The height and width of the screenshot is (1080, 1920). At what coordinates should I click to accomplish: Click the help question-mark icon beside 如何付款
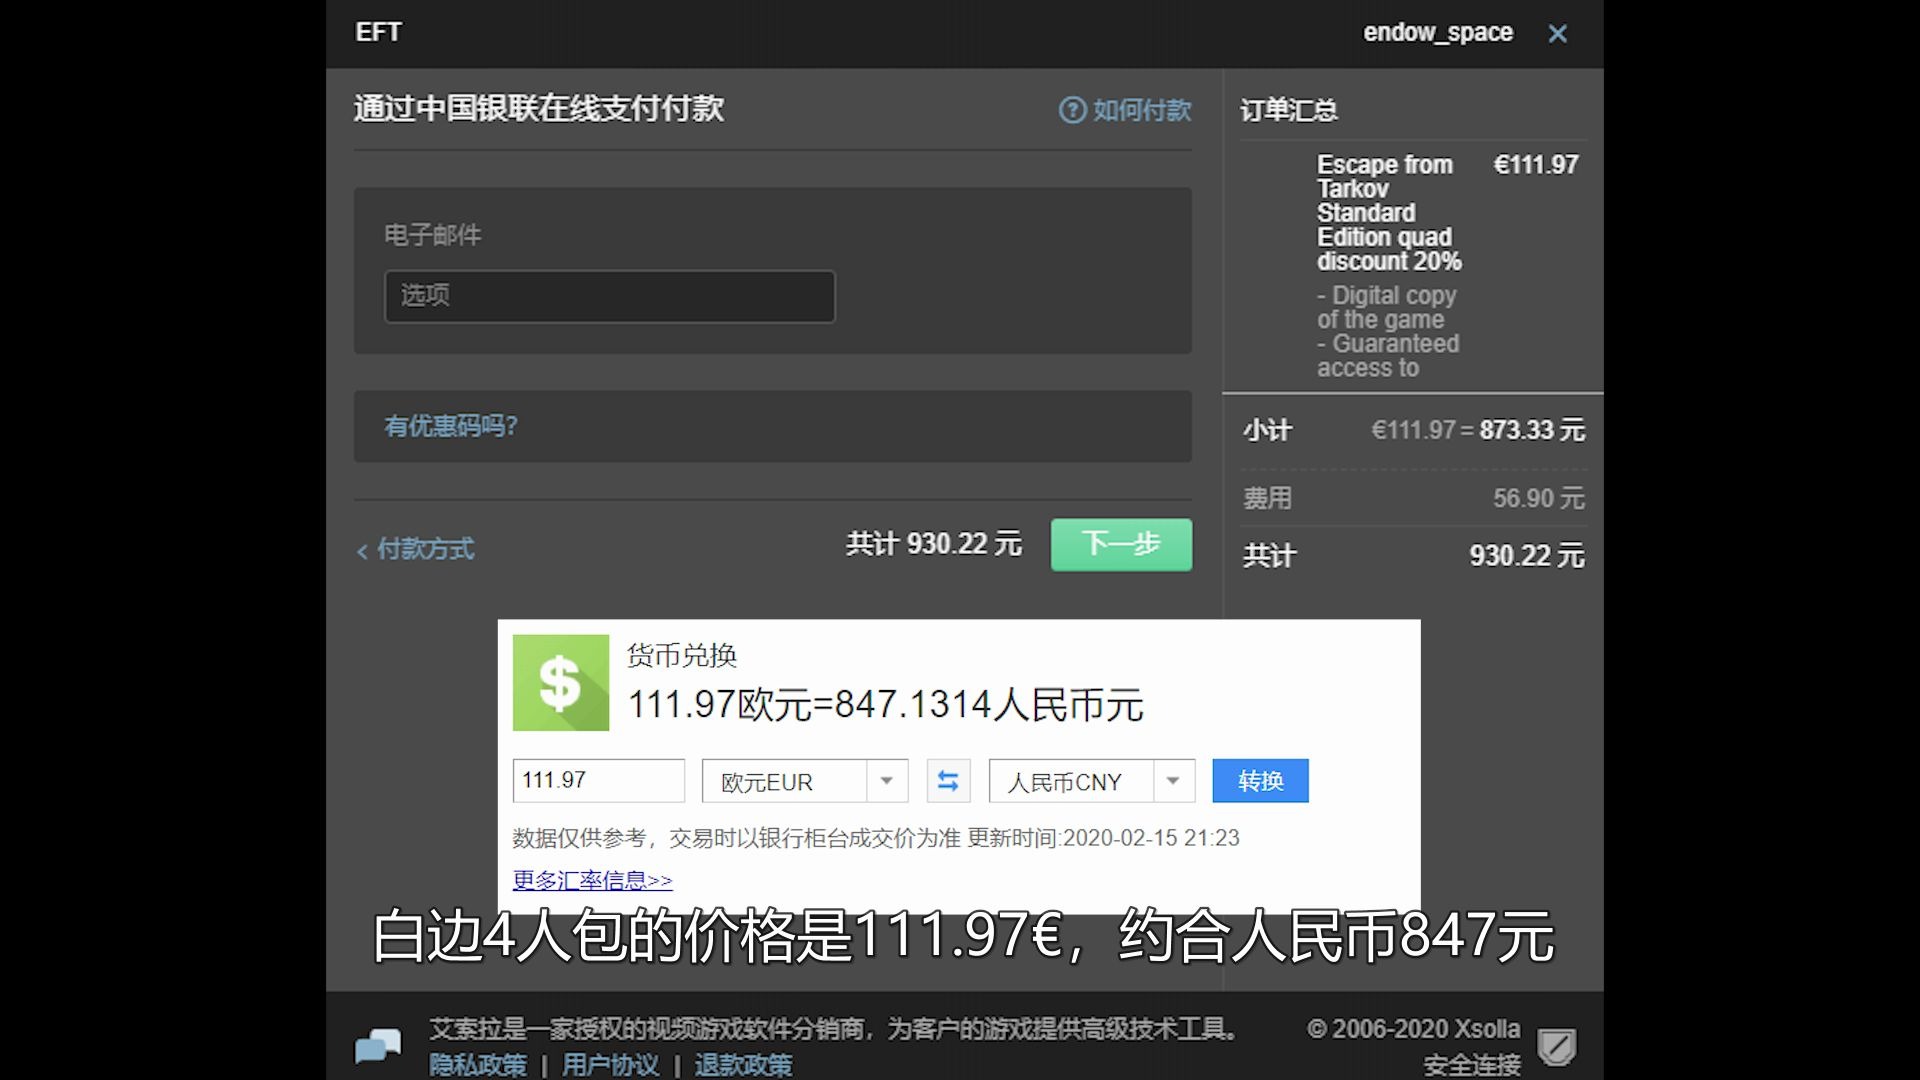[x=1072, y=110]
